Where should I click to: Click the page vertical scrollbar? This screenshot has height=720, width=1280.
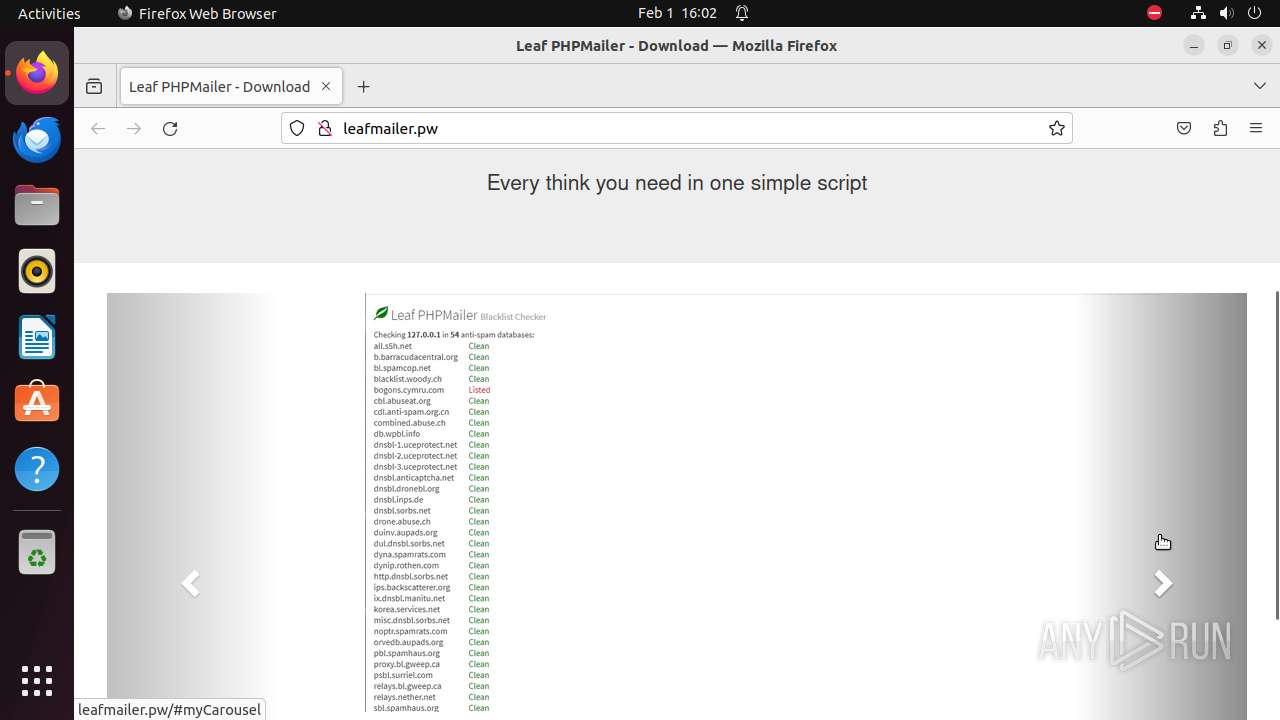pos(1277,455)
